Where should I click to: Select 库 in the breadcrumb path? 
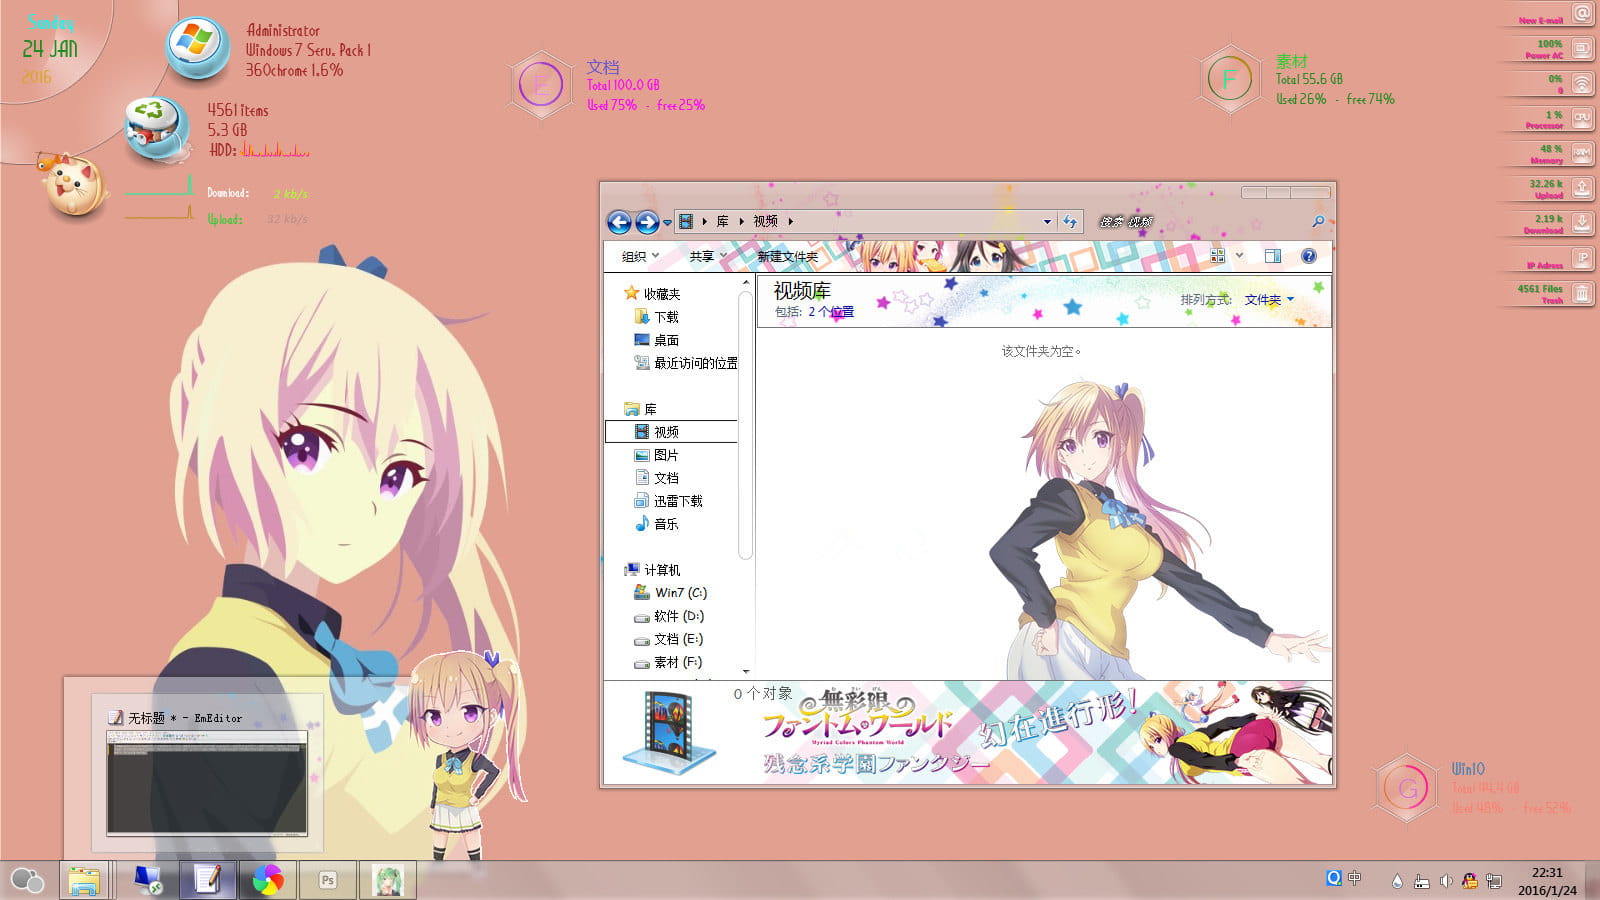[x=722, y=222]
